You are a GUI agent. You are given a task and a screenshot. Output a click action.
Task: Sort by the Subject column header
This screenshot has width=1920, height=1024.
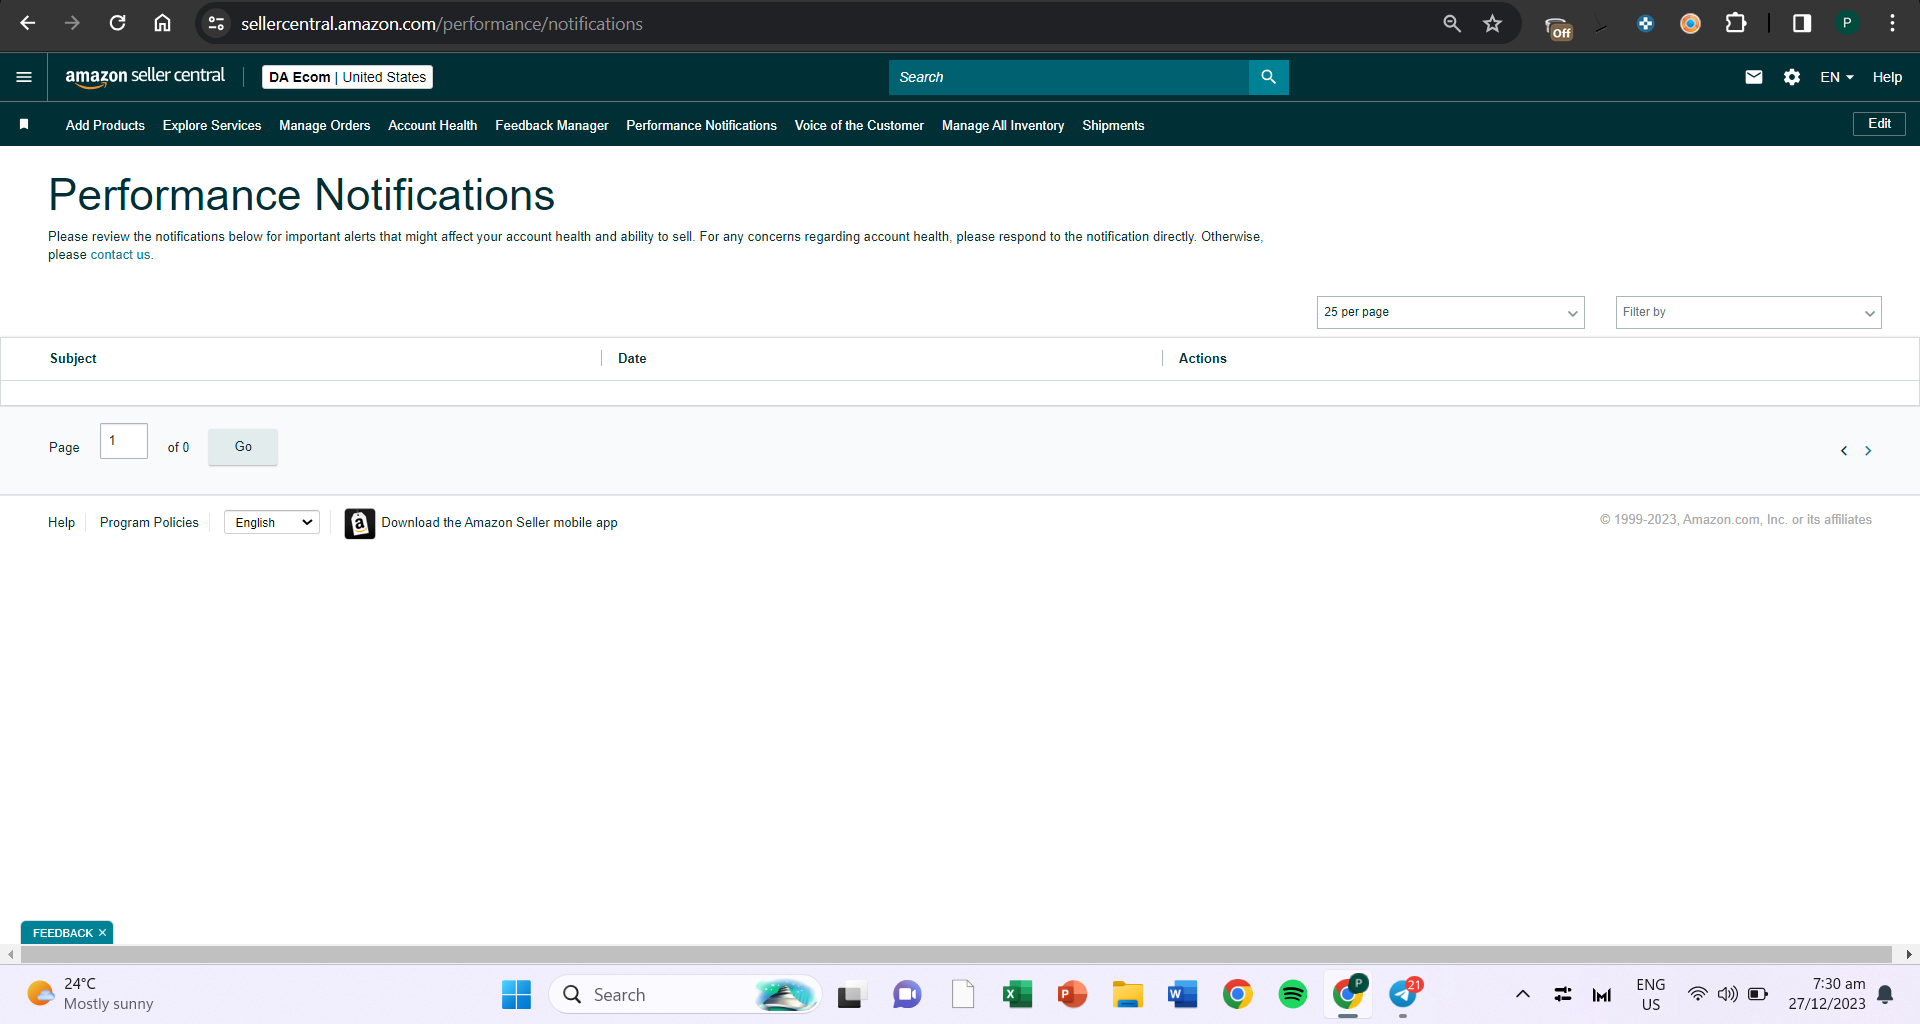[73, 358]
